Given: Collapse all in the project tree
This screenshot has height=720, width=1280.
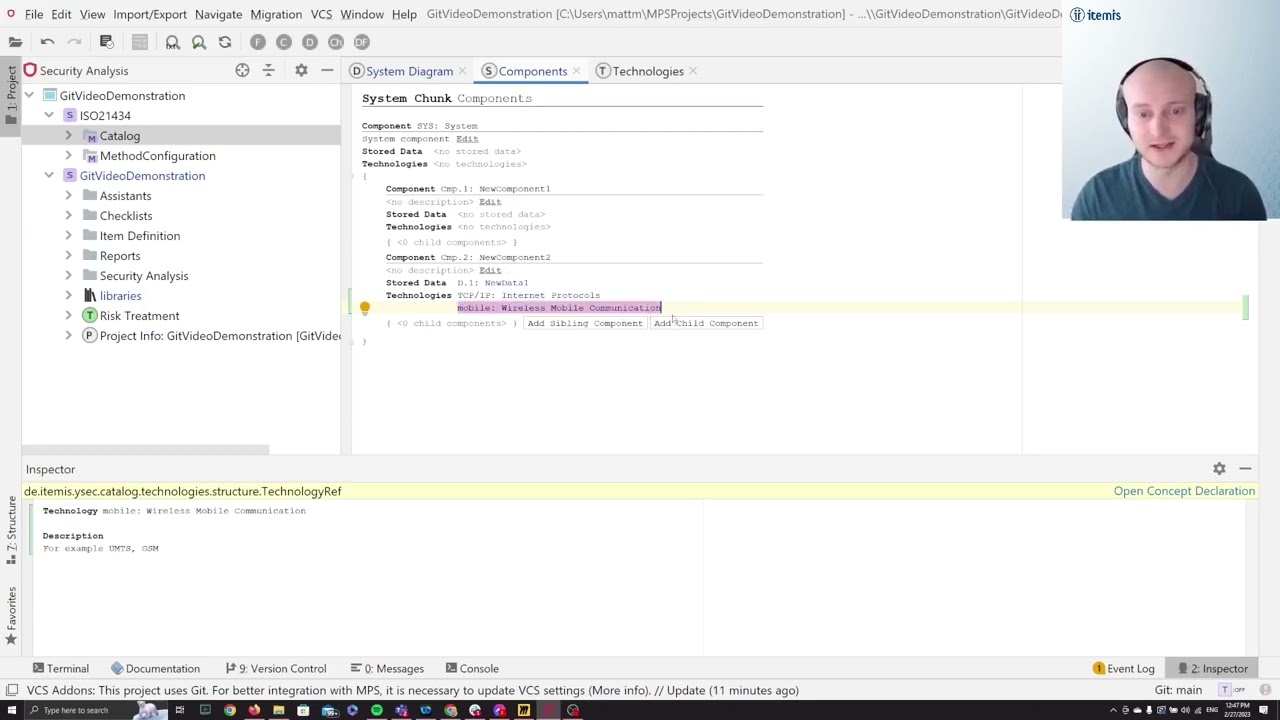Looking at the screenshot, I should (x=268, y=71).
